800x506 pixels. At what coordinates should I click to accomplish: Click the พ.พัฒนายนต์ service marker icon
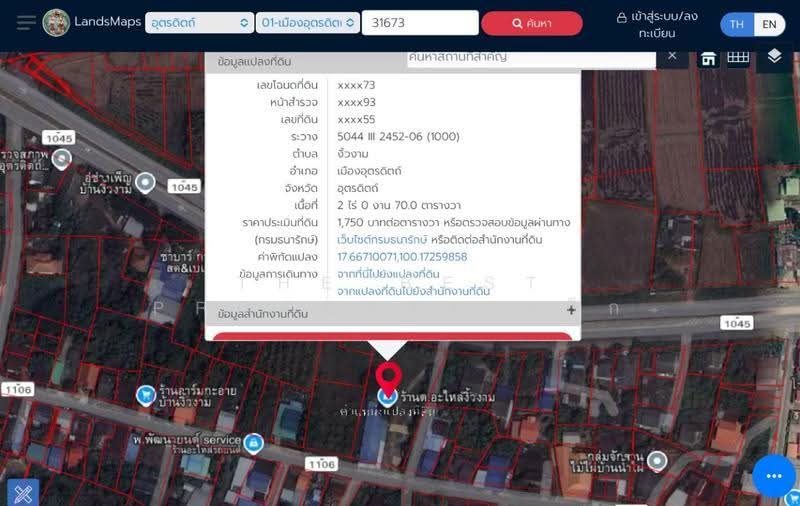tap(254, 443)
